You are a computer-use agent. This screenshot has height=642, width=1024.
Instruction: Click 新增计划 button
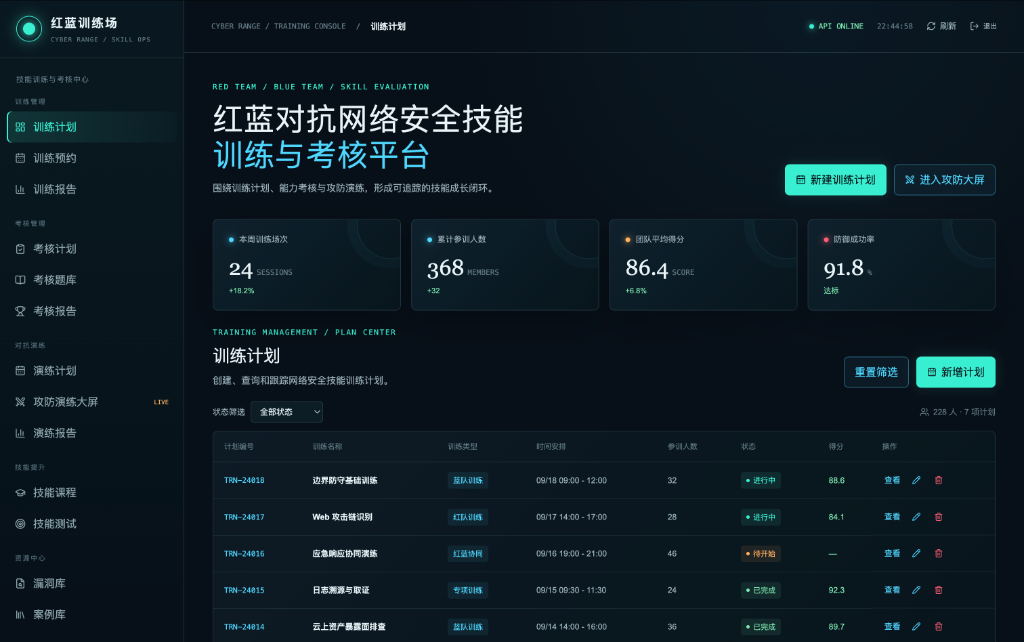coord(955,372)
